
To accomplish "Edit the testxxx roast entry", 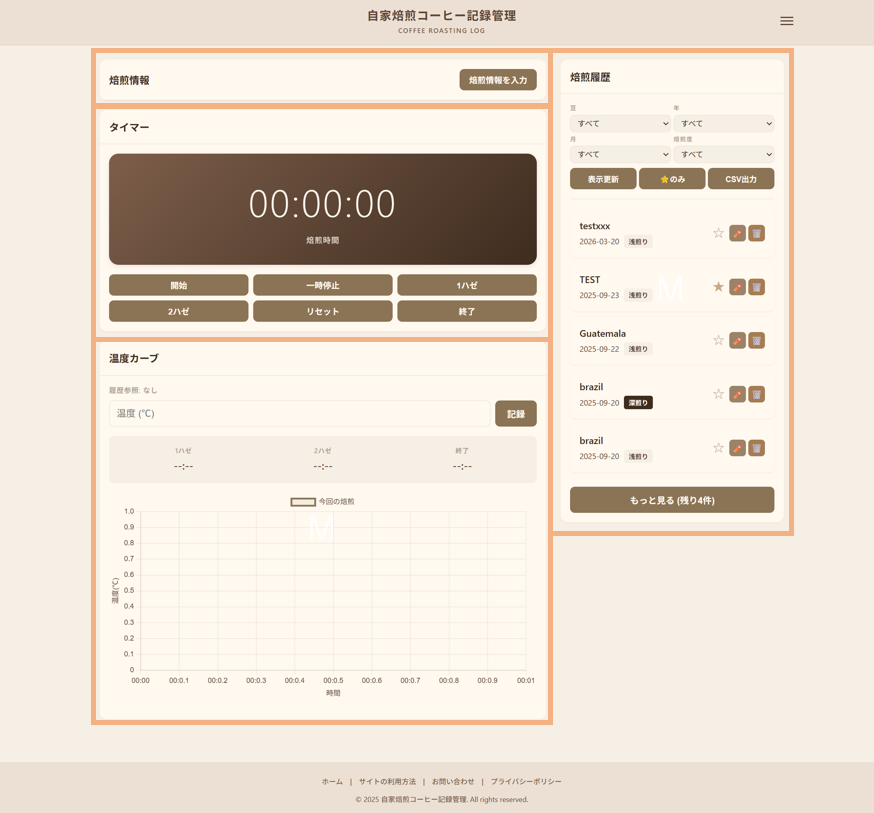I will pos(737,233).
